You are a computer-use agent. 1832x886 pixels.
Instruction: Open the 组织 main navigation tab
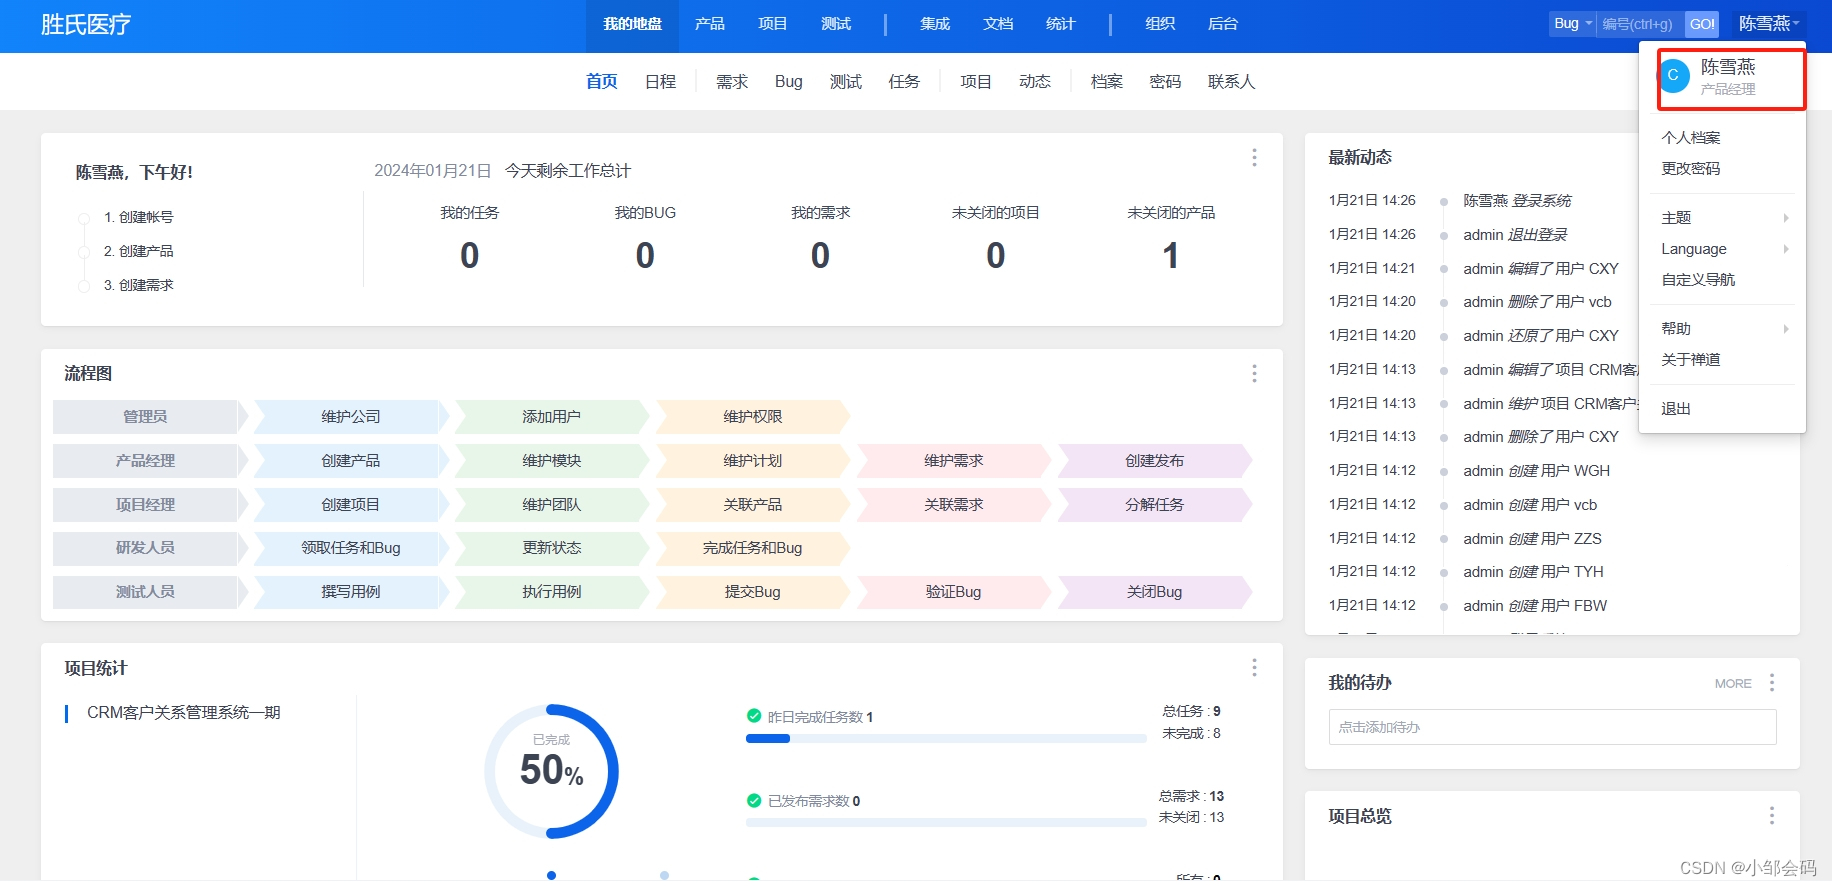tap(1160, 24)
